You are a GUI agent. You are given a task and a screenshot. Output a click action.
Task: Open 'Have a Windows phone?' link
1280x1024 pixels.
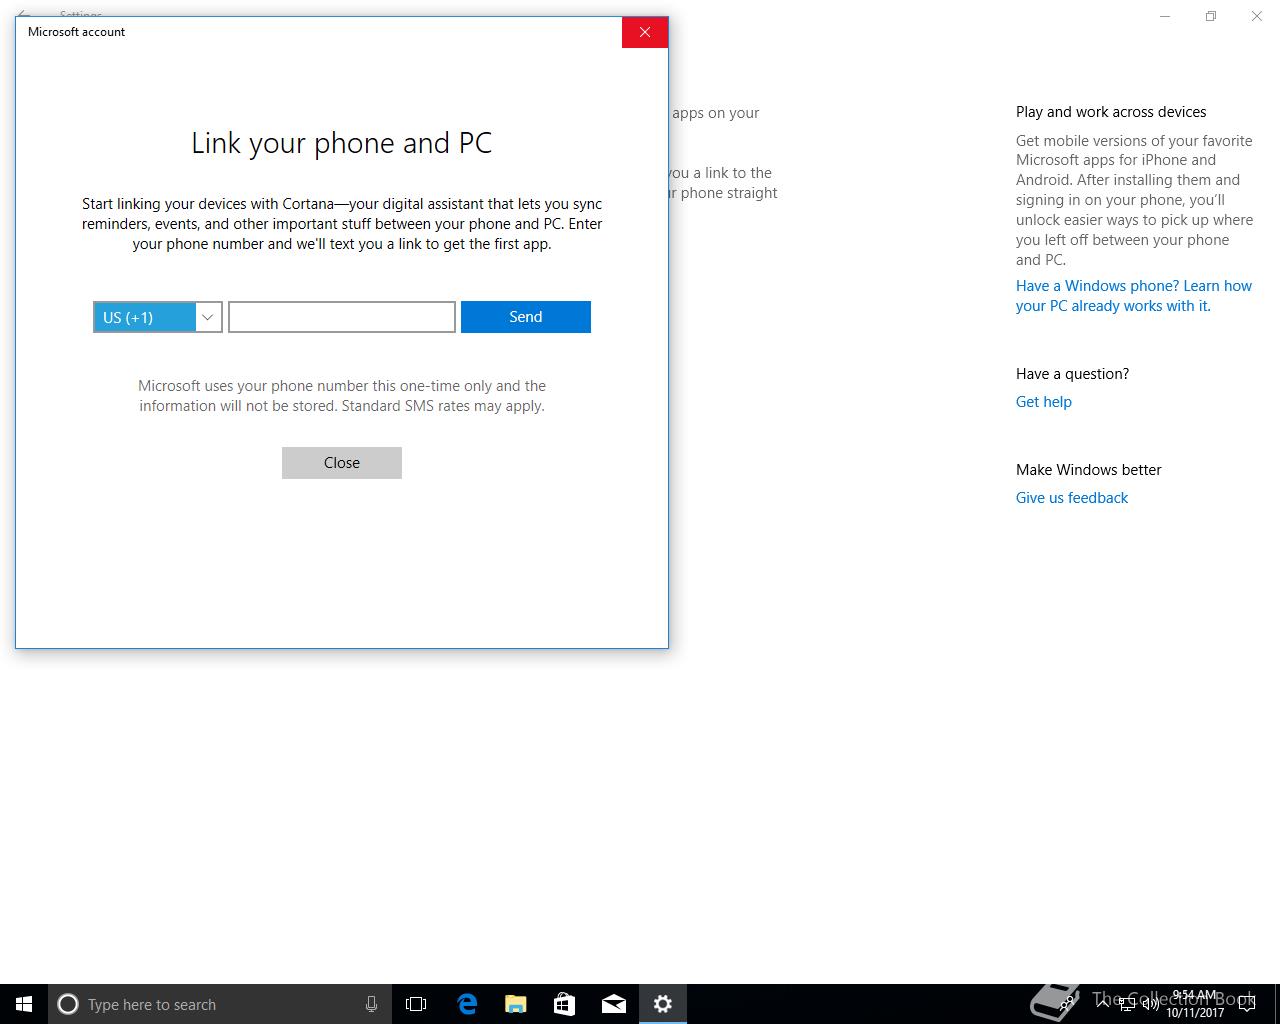[x=1134, y=296]
